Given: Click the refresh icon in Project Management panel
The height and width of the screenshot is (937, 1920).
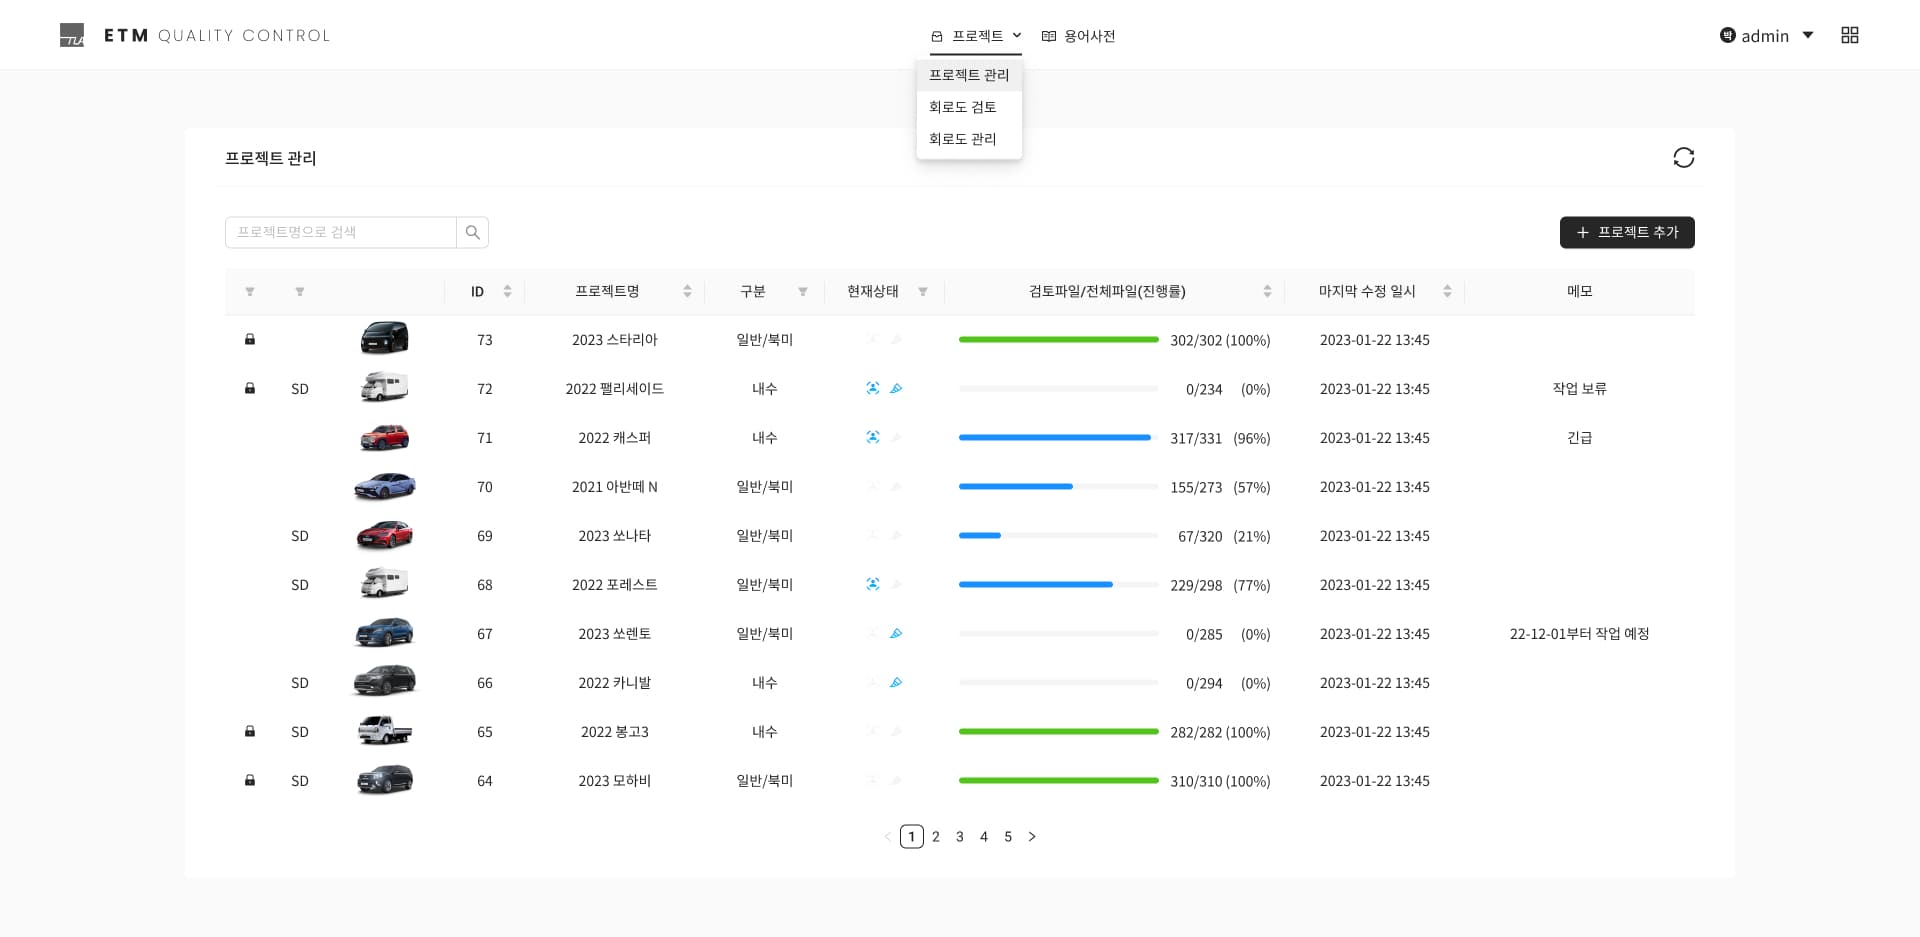Looking at the screenshot, I should coord(1683,158).
